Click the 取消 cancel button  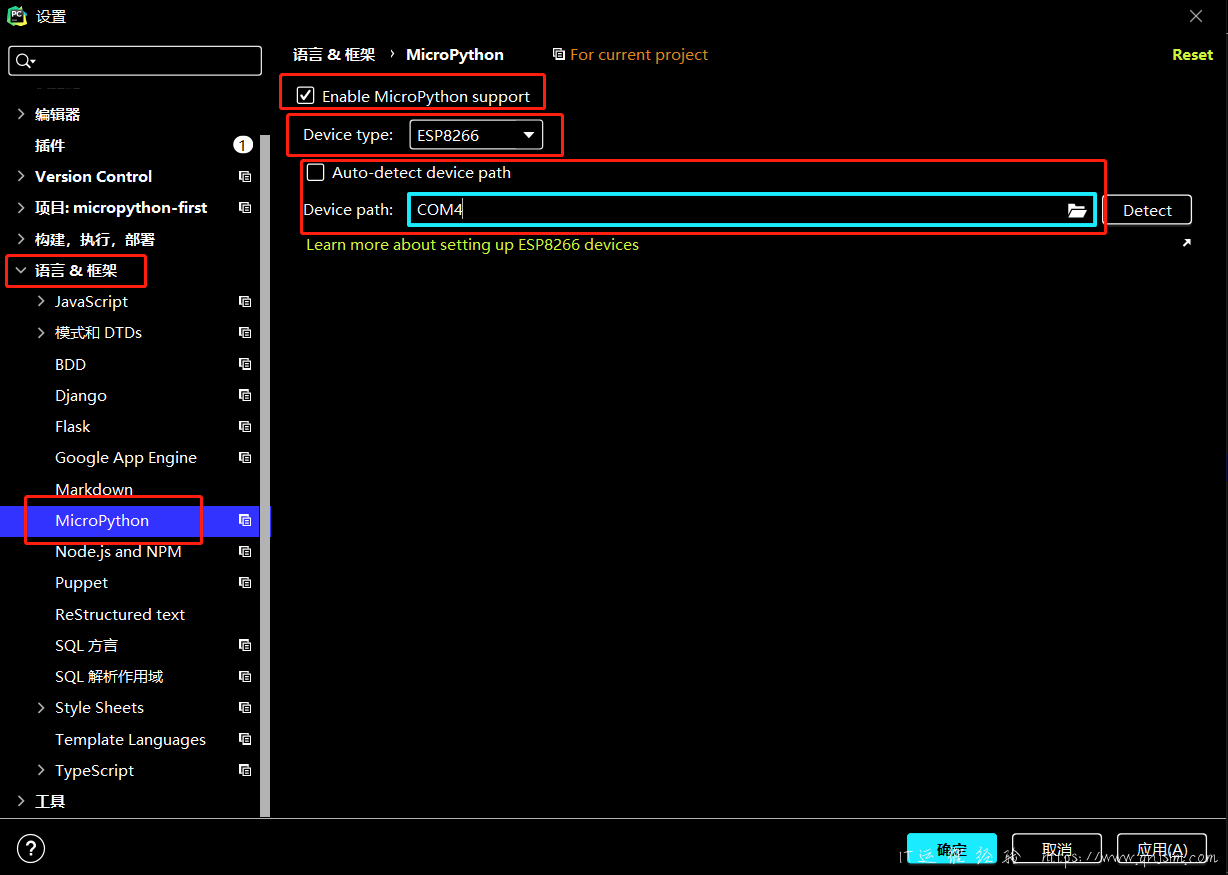pyautogui.click(x=1057, y=849)
